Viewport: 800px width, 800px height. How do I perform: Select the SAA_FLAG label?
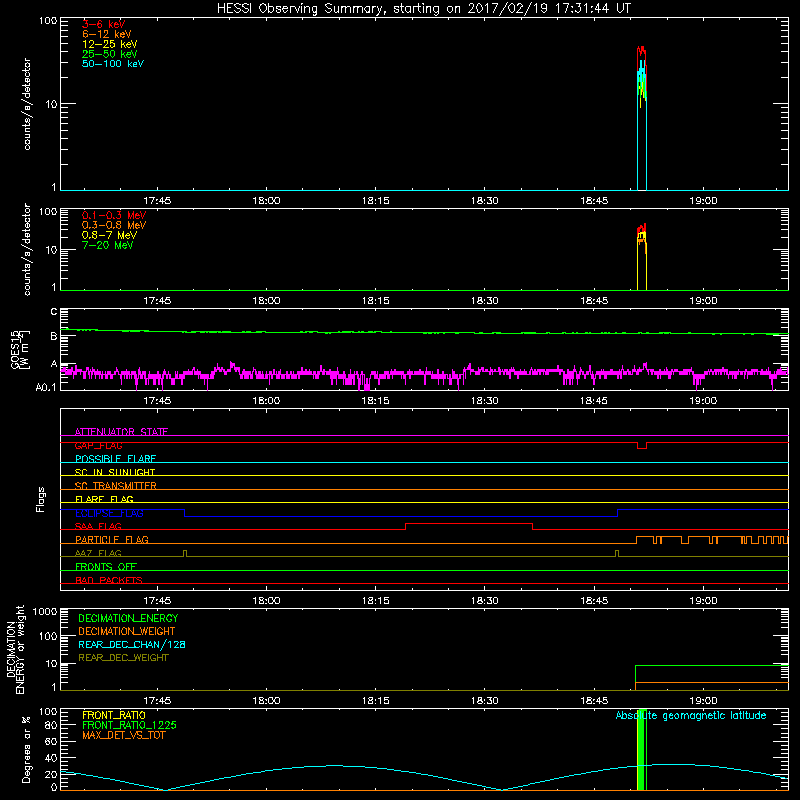[98, 527]
